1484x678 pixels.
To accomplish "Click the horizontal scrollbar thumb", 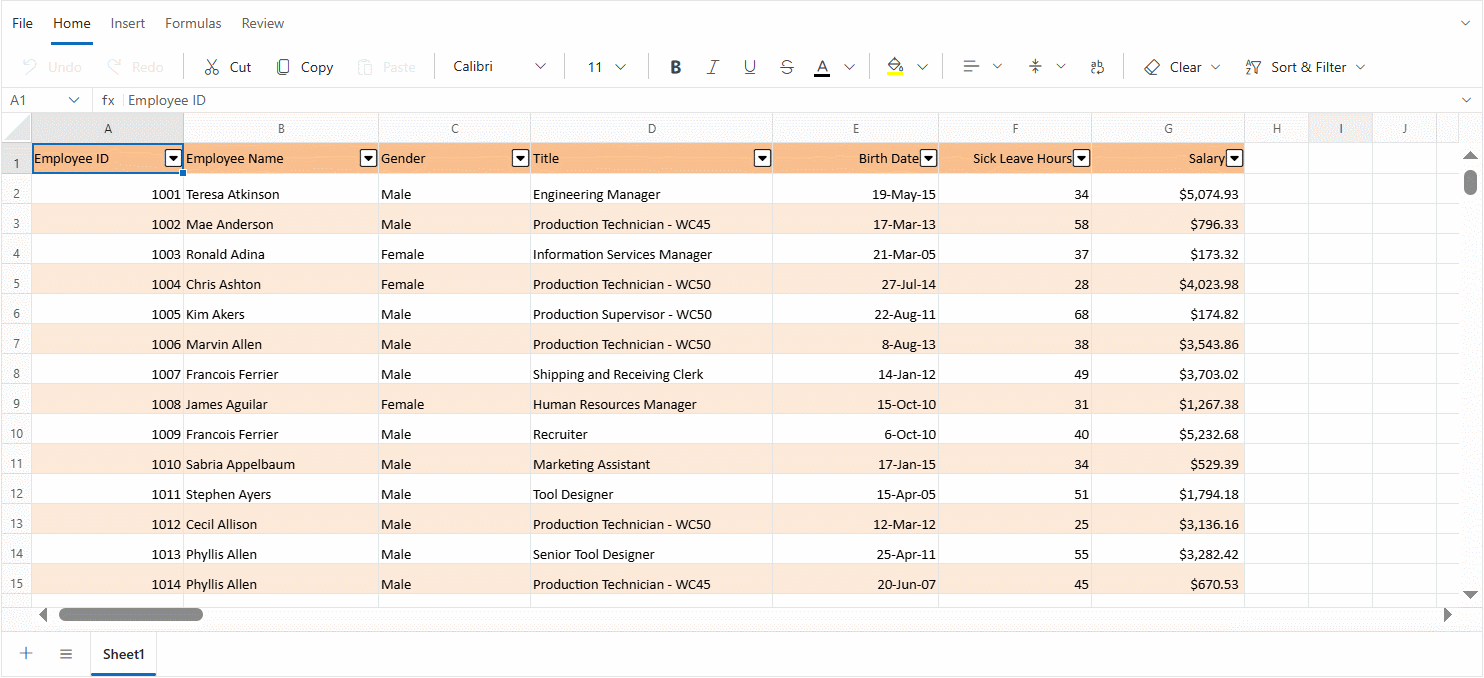I will tap(131, 614).
